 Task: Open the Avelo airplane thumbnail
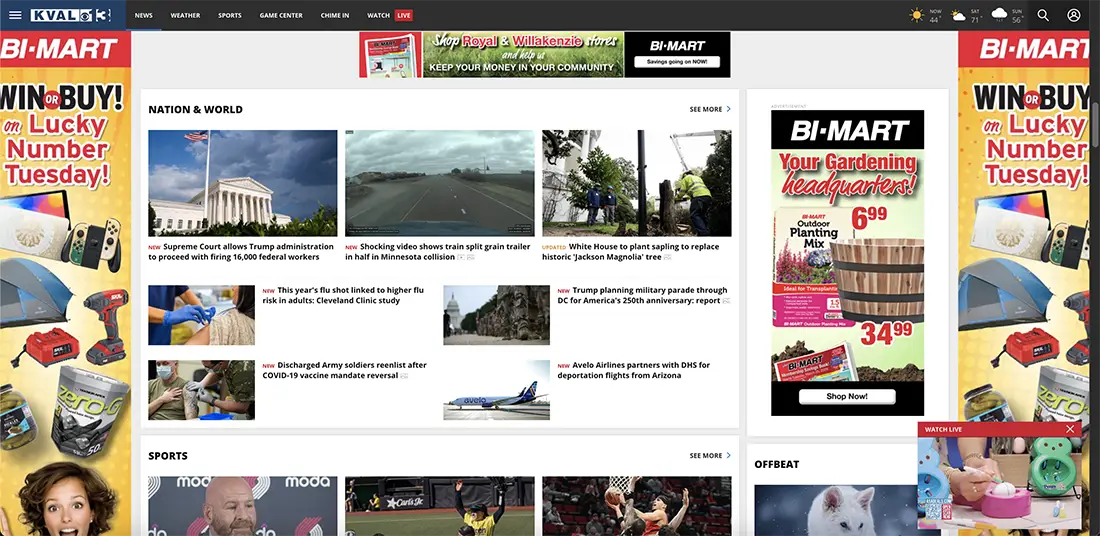(497, 390)
